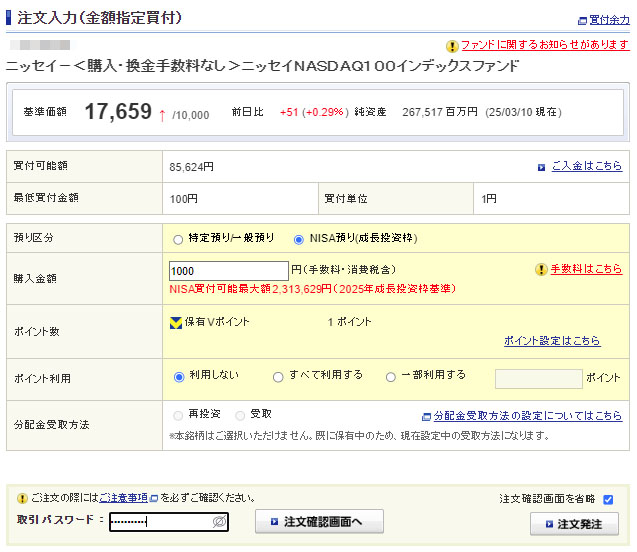The image size is (637, 552).
Task: Click the 手数料 warning icon
Action: pyautogui.click(x=541, y=270)
